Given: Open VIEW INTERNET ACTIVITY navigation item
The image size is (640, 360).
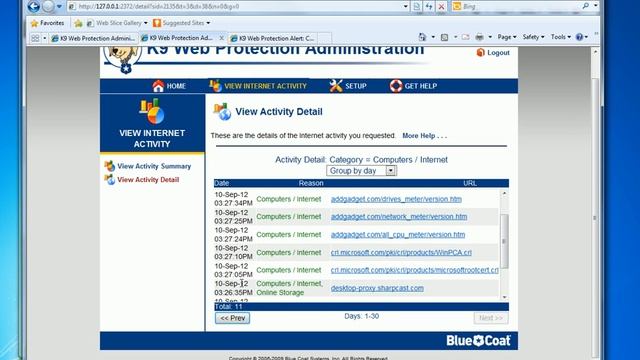Looking at the screenshot, I should (265, 86).
